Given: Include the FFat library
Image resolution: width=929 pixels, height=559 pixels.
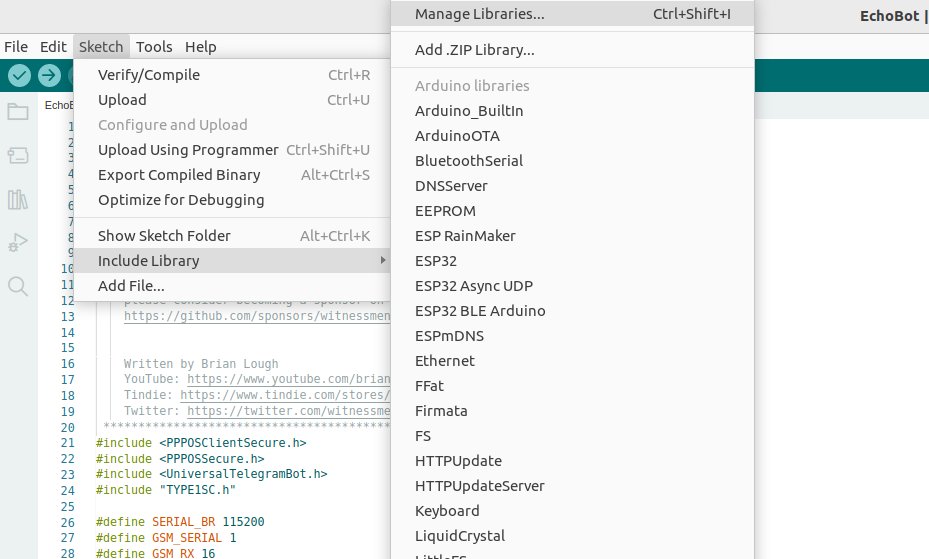Looking at the screenshot, I should click(572, 386).
